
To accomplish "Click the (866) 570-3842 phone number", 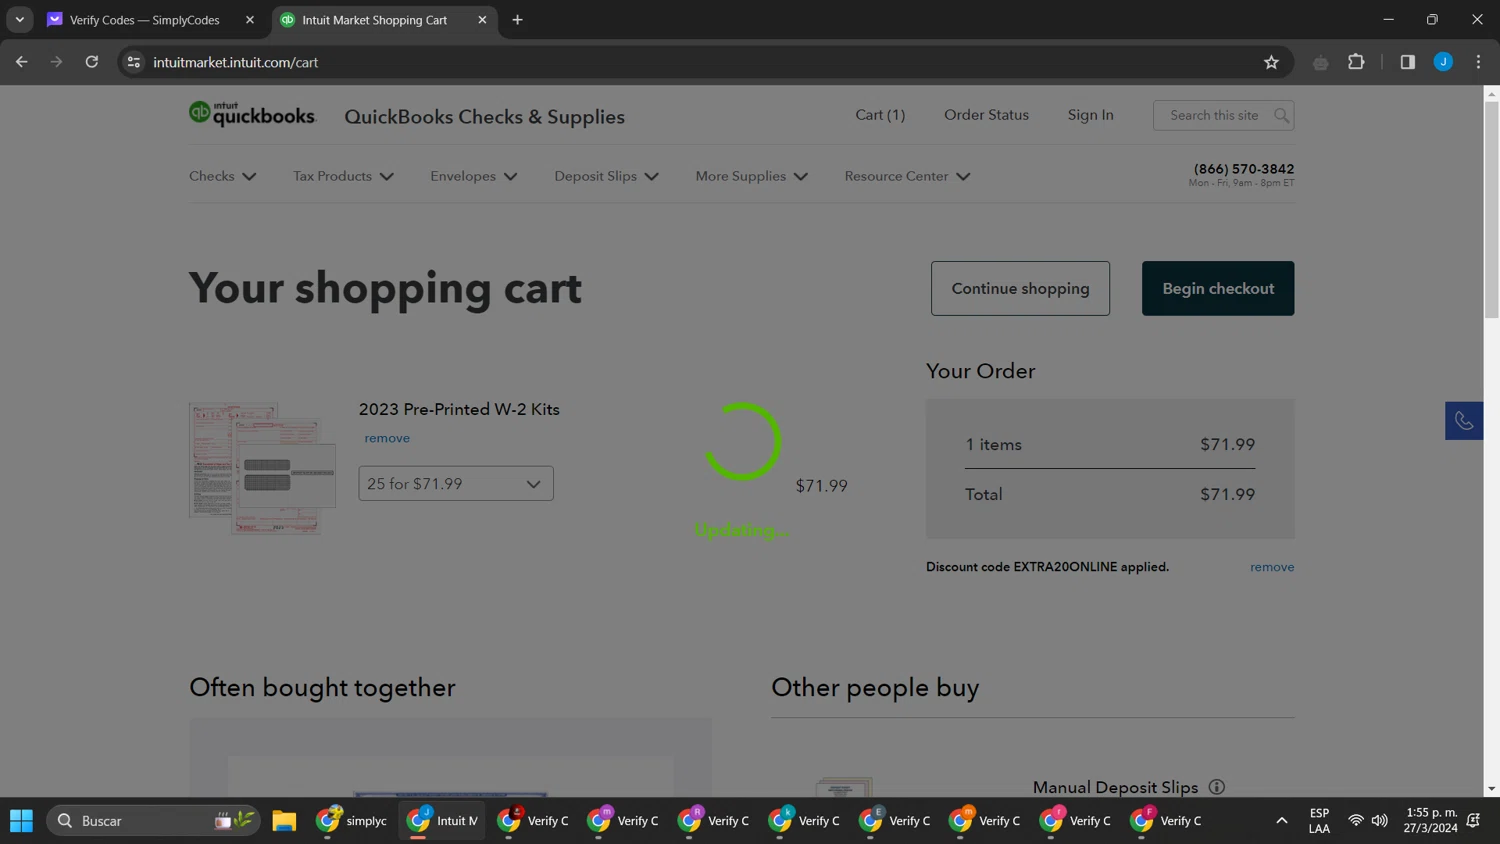I will 1243,169.
